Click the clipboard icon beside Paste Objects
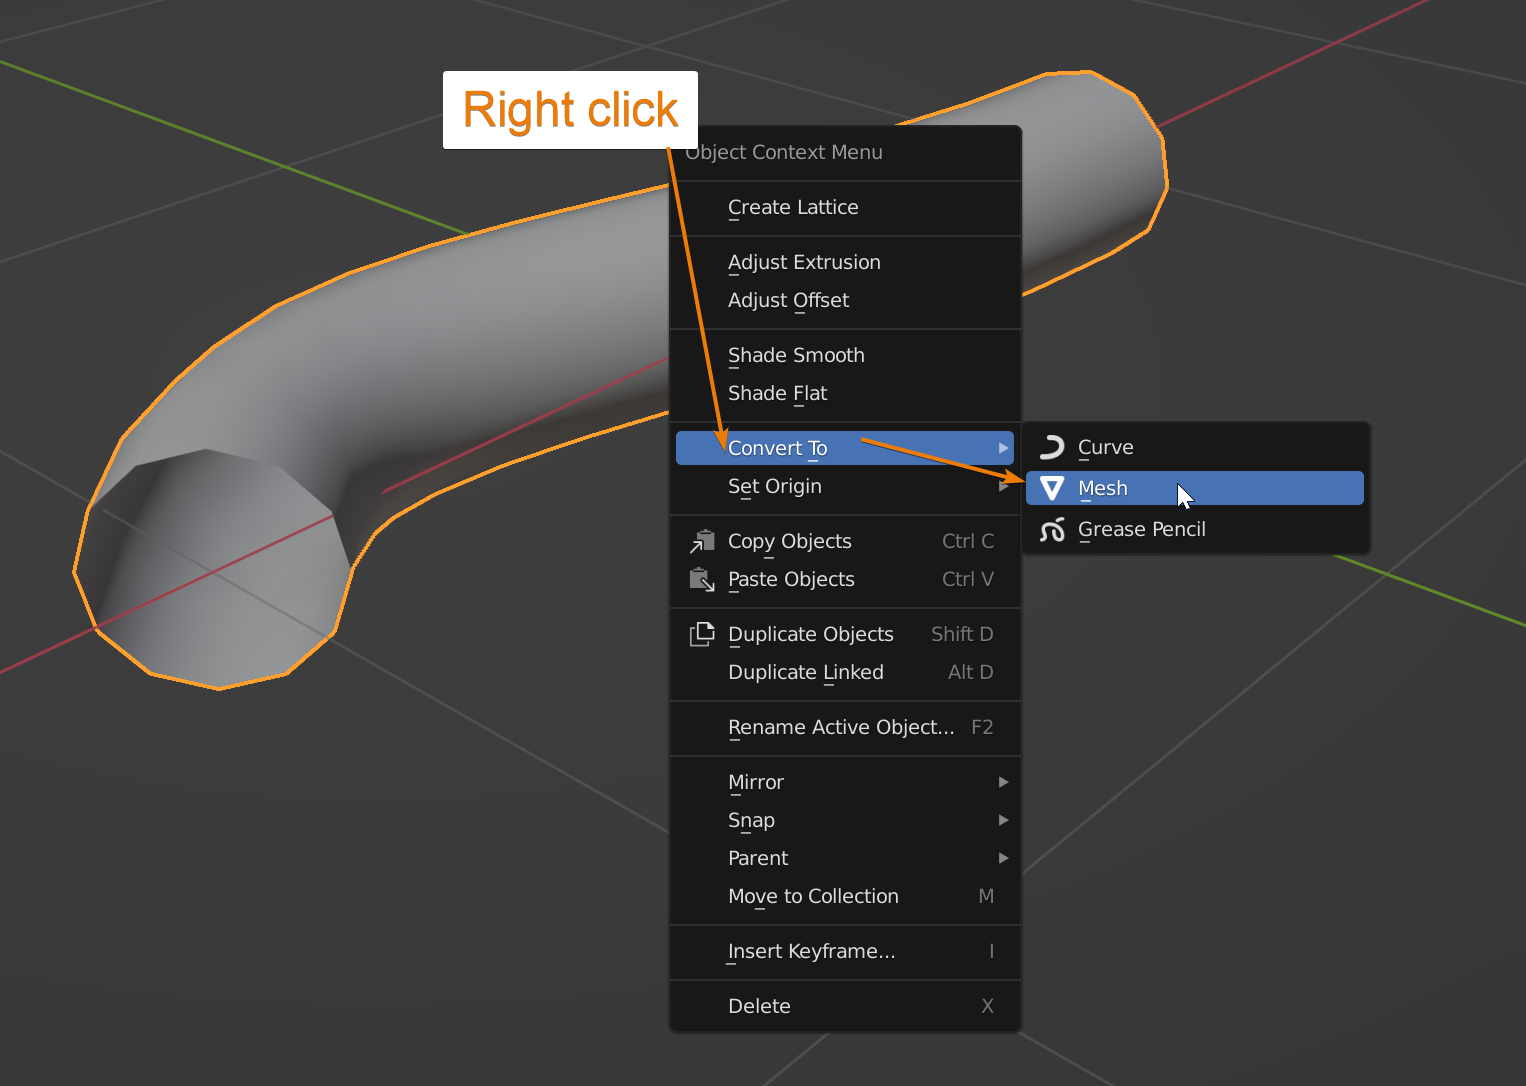Screen dimensions: 1526x1086 click(702, 579)
